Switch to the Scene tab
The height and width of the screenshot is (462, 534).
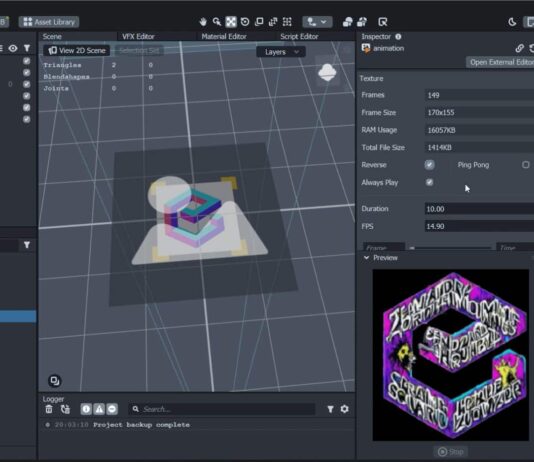click(52, 36)
